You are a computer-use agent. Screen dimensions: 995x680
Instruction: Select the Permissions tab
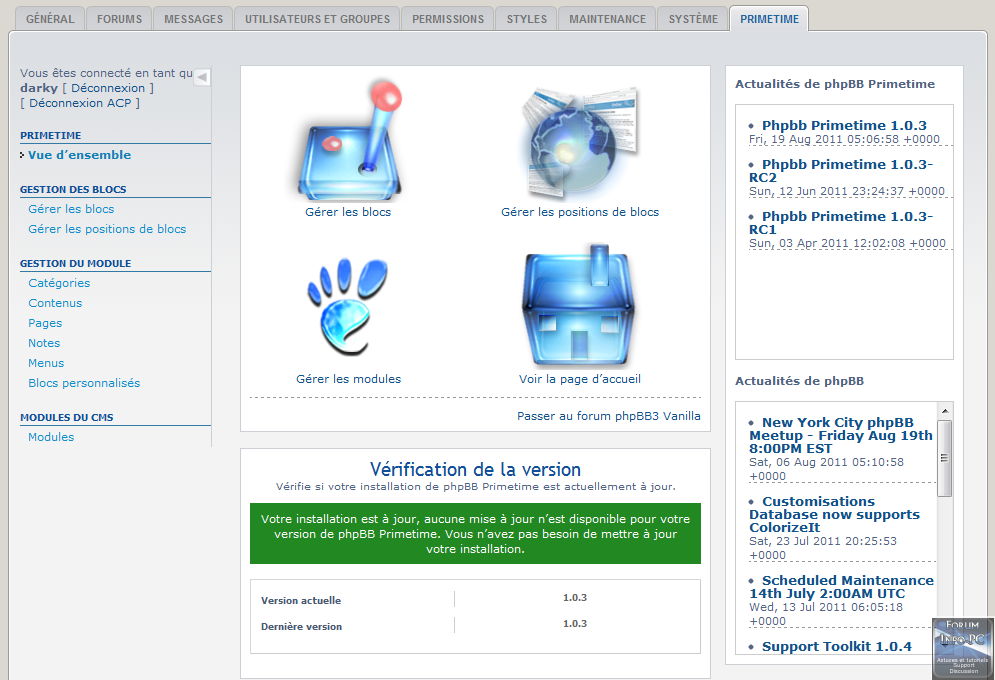[448, 19]
